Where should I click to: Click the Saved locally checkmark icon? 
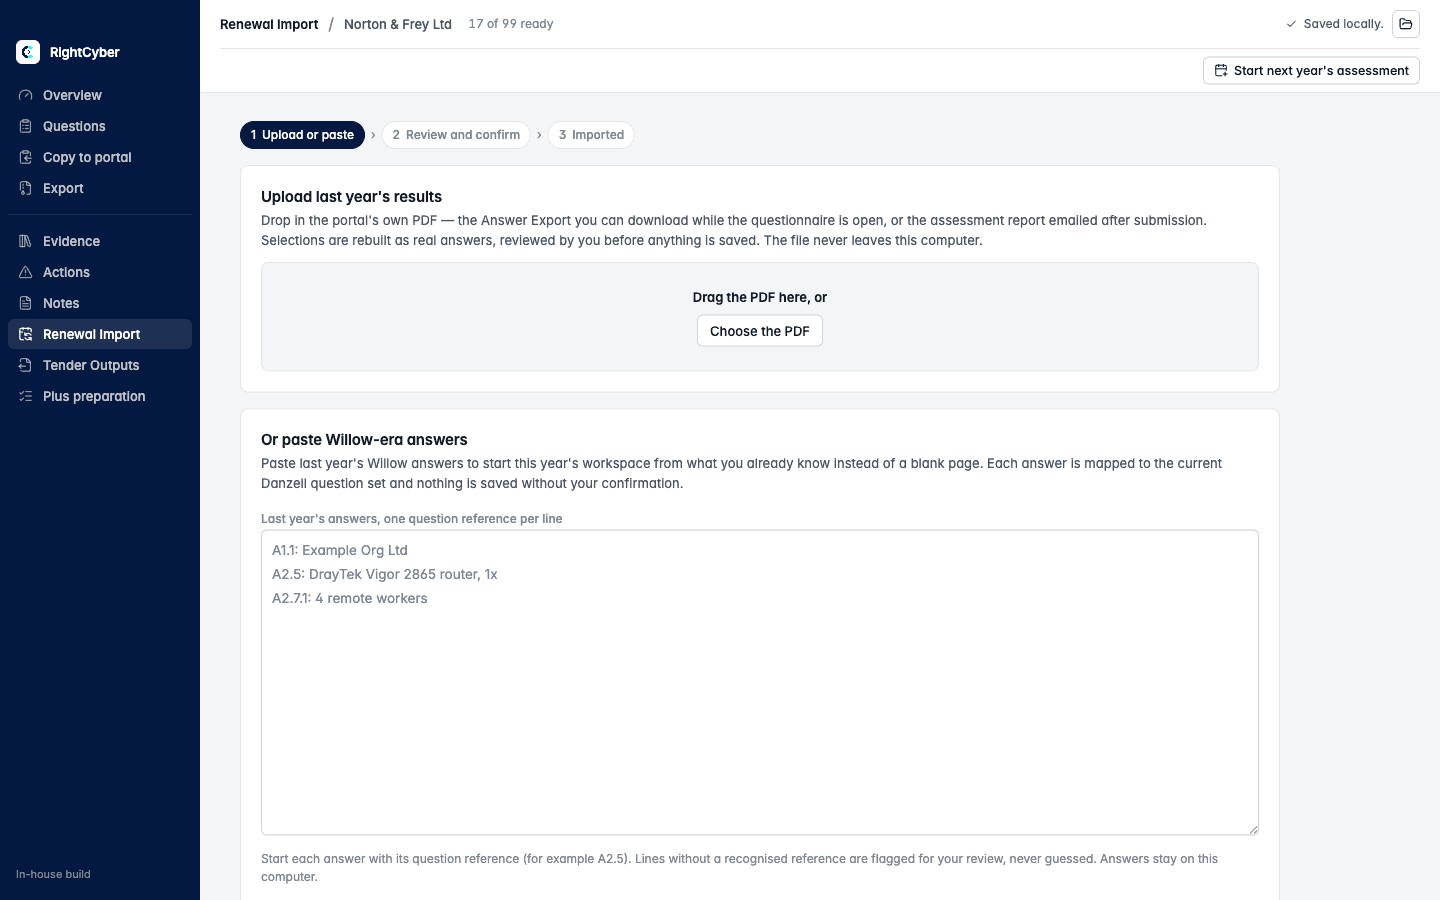(1291, 24)
